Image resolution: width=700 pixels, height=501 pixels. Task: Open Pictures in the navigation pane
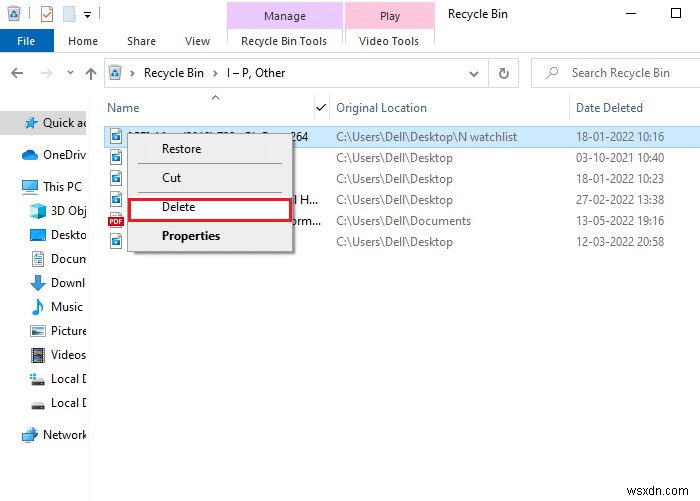pos(58,331)
